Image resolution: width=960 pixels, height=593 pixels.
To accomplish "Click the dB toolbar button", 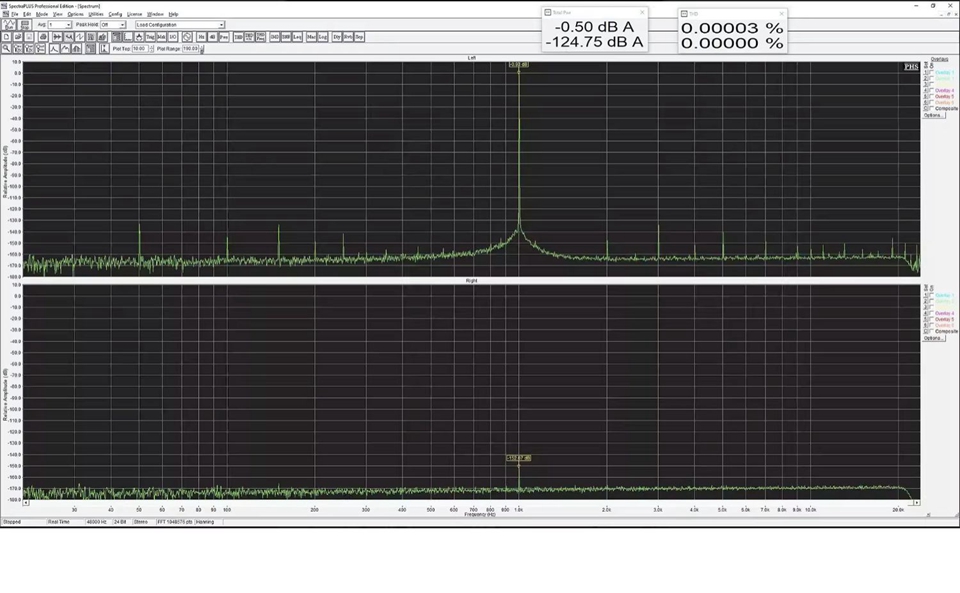I will (212, 37).
